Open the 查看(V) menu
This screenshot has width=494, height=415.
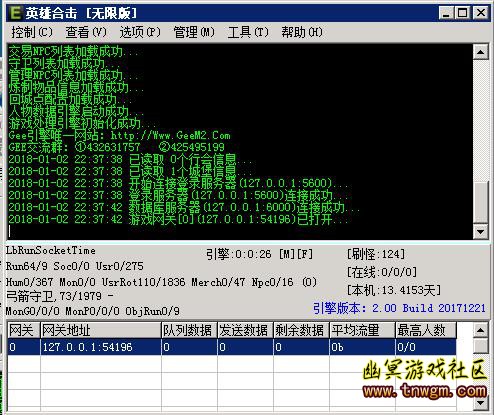(86, 32)
